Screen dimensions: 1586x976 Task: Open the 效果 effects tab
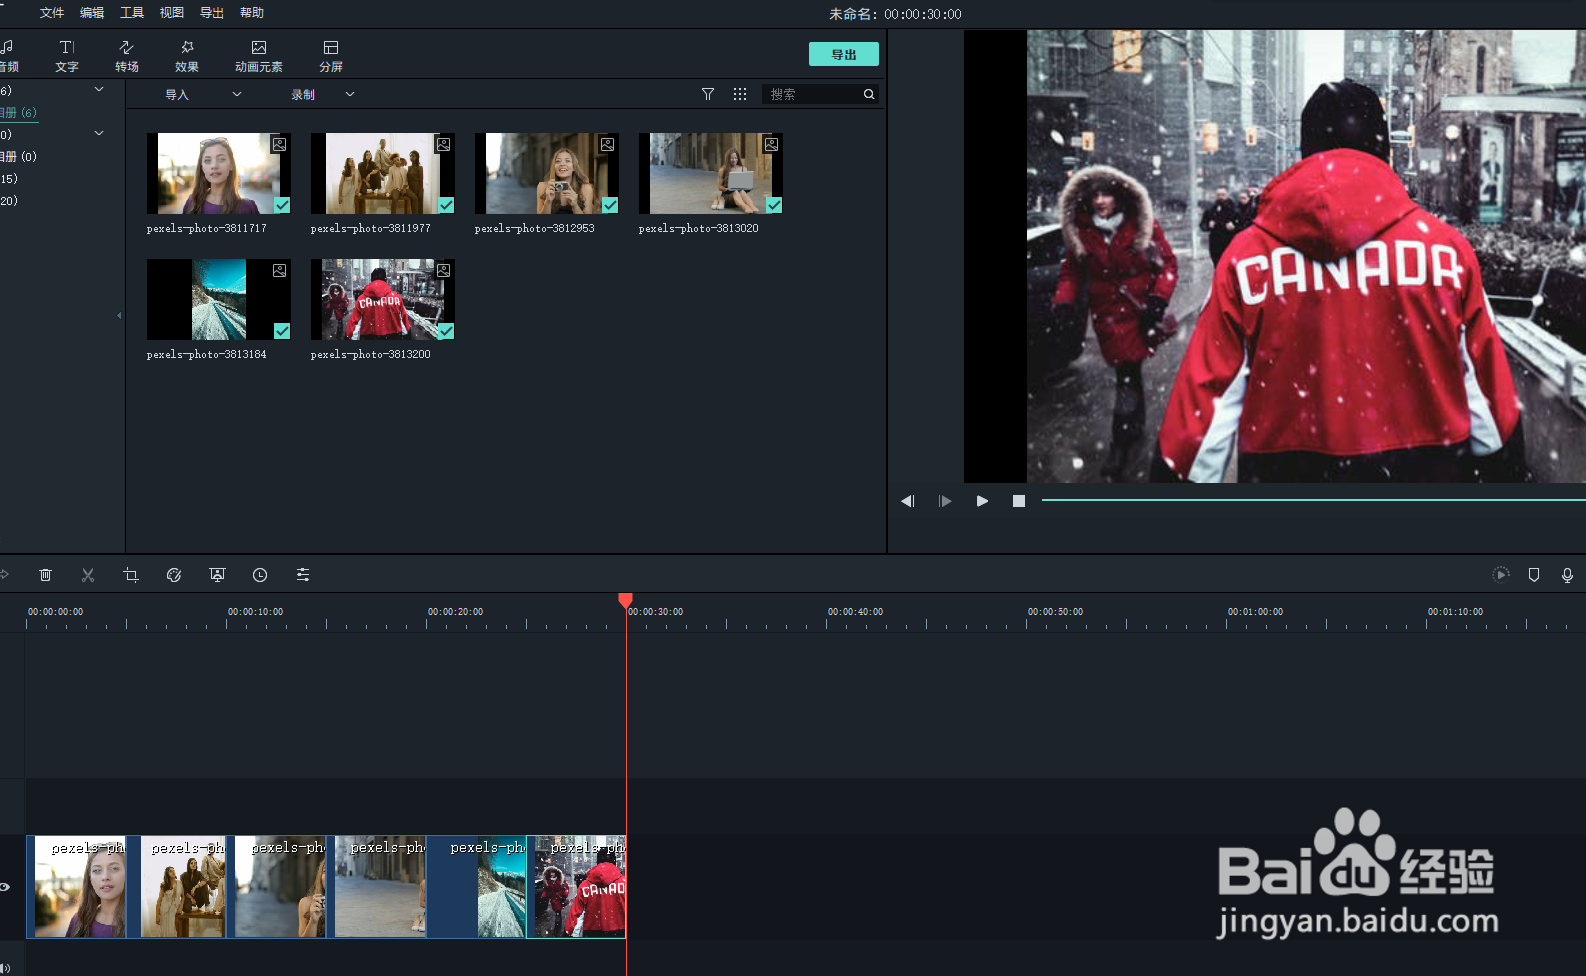[187, 56]
